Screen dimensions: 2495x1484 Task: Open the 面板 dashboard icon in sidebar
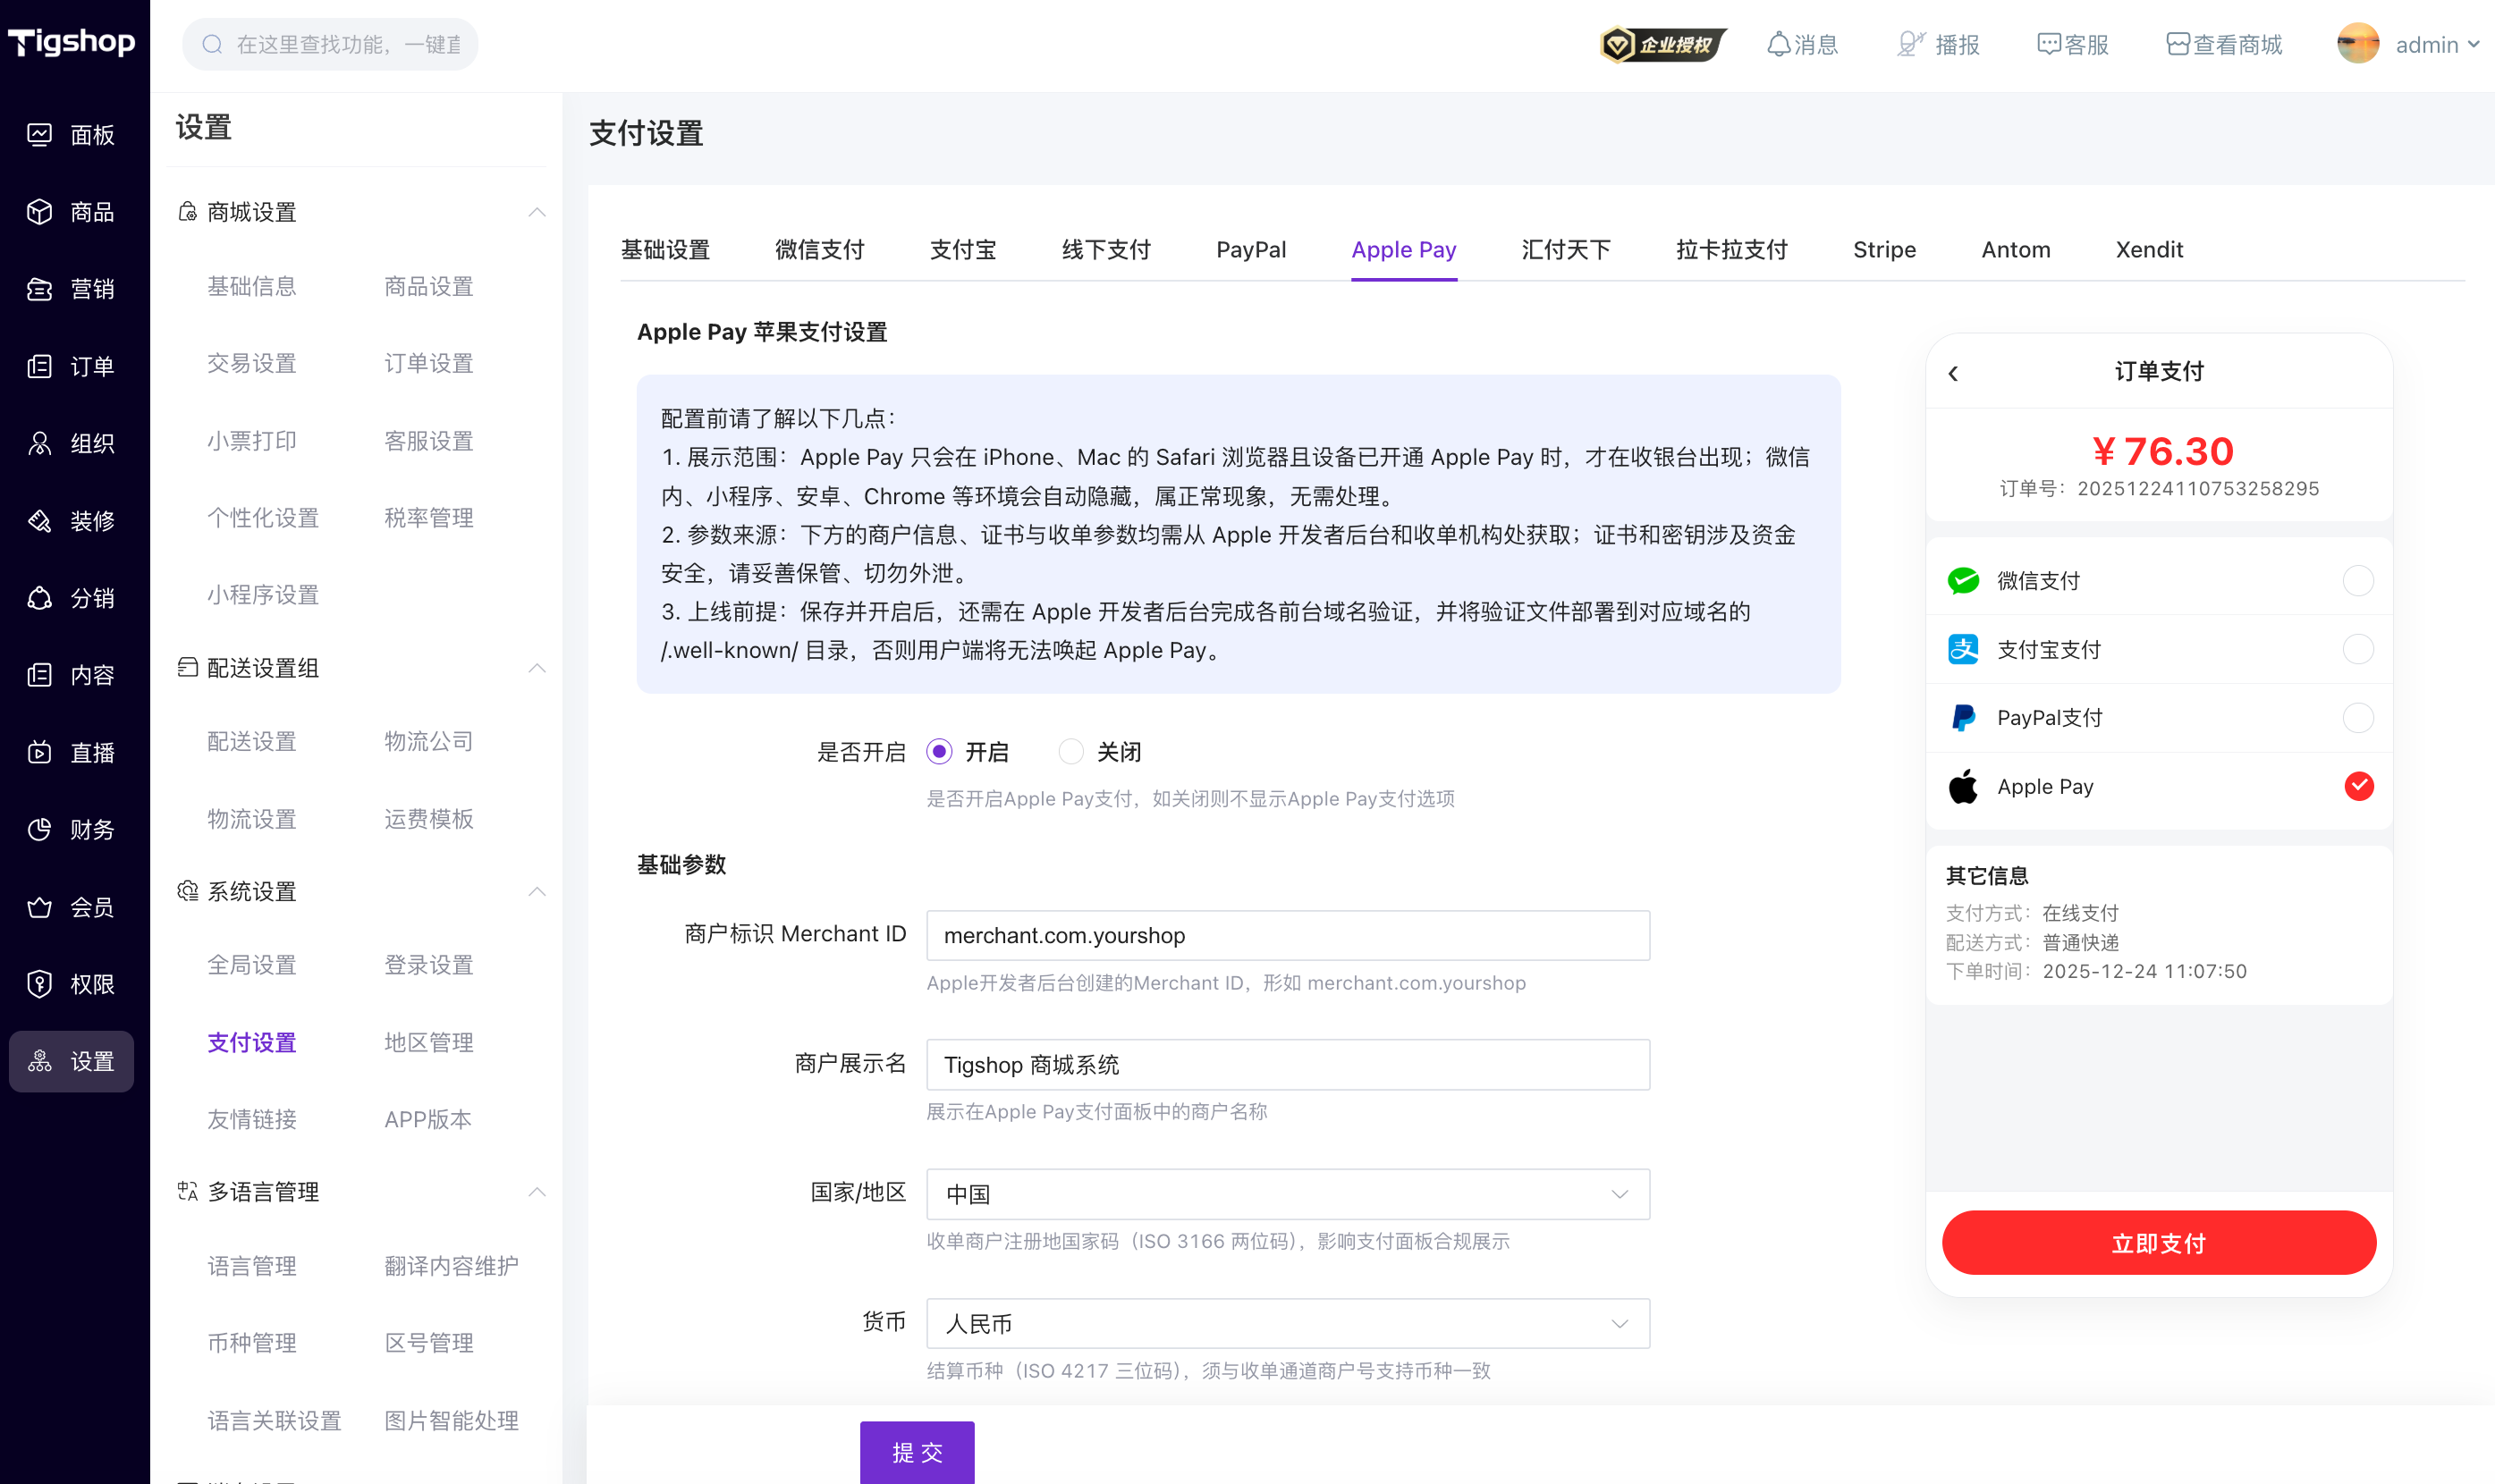coord(40,135)
